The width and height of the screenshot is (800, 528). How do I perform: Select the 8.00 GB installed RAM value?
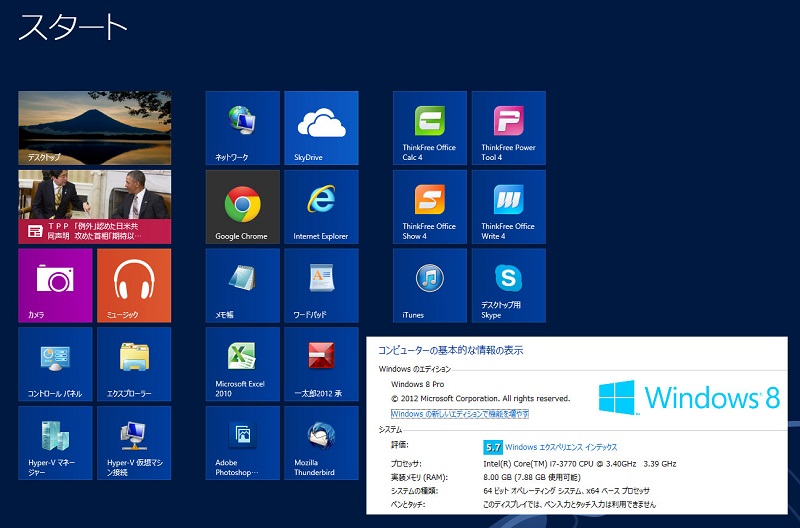point(532,477)
